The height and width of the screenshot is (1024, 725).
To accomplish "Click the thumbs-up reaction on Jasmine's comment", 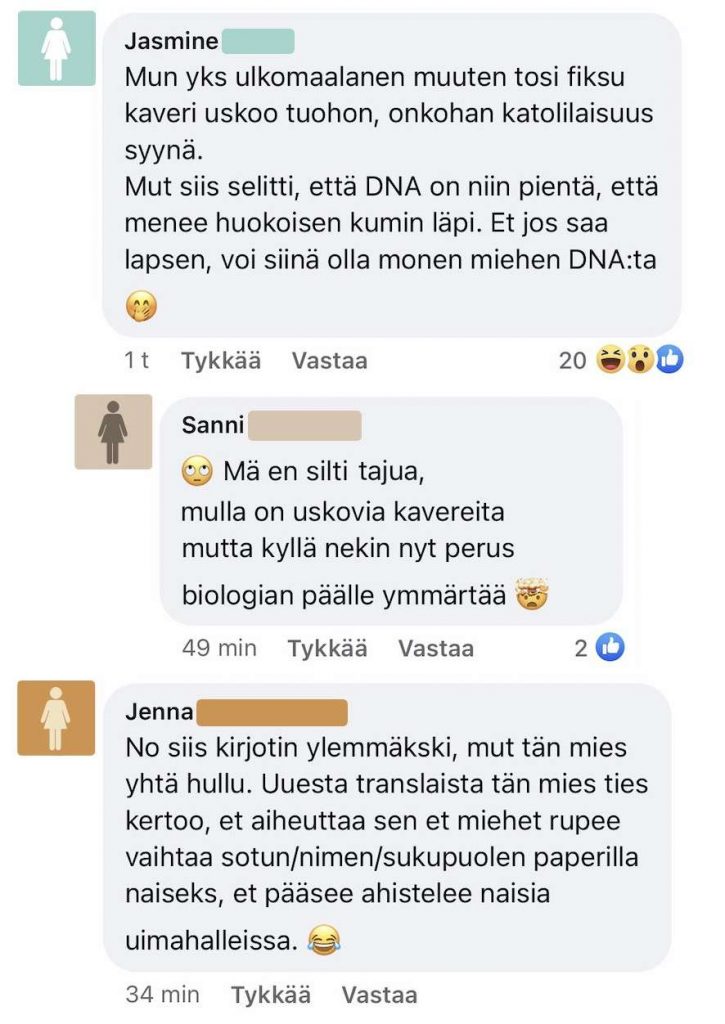I will pyautogui.click(x=668, y=360).
